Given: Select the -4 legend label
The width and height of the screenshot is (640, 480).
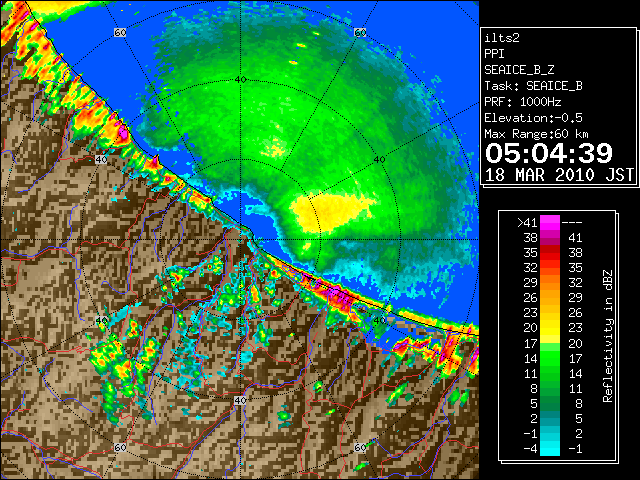Looking at the screenshot, I should [x=530, y=449].
